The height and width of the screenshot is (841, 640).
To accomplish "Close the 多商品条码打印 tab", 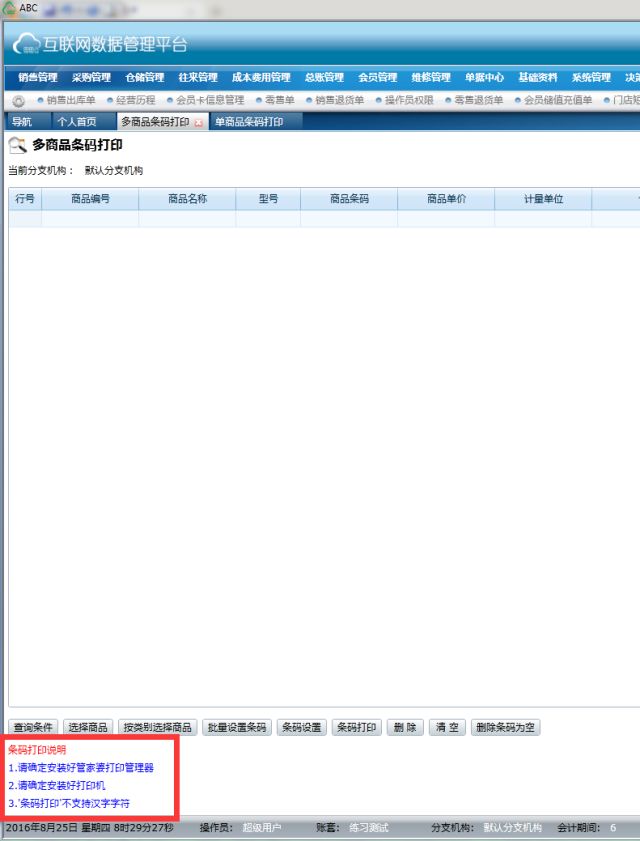I will pyautogui.click(x=198, y=122).
